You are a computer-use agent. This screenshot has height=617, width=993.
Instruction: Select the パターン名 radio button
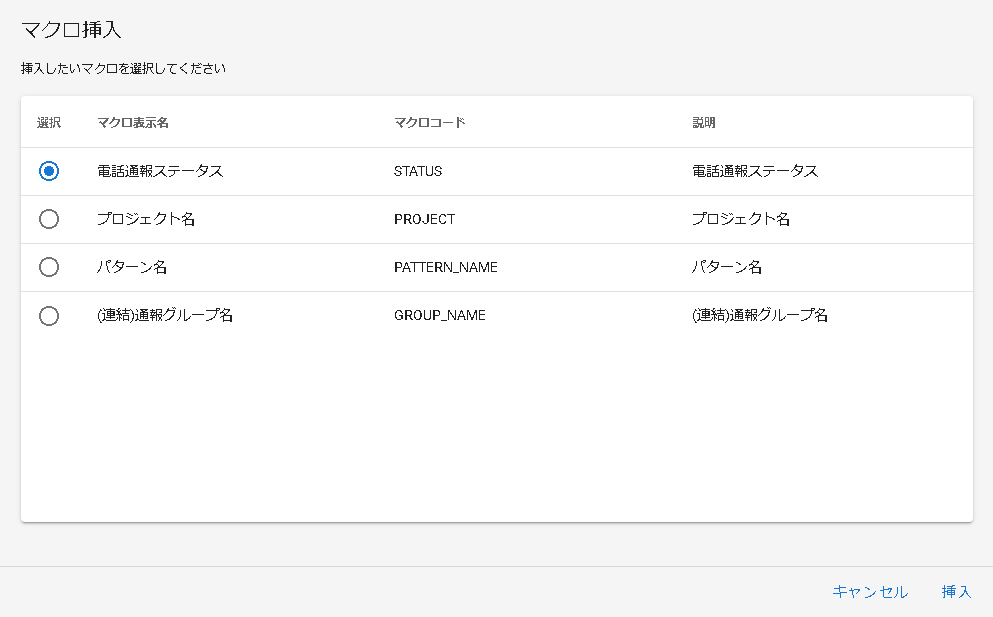(x=49, y=267)
